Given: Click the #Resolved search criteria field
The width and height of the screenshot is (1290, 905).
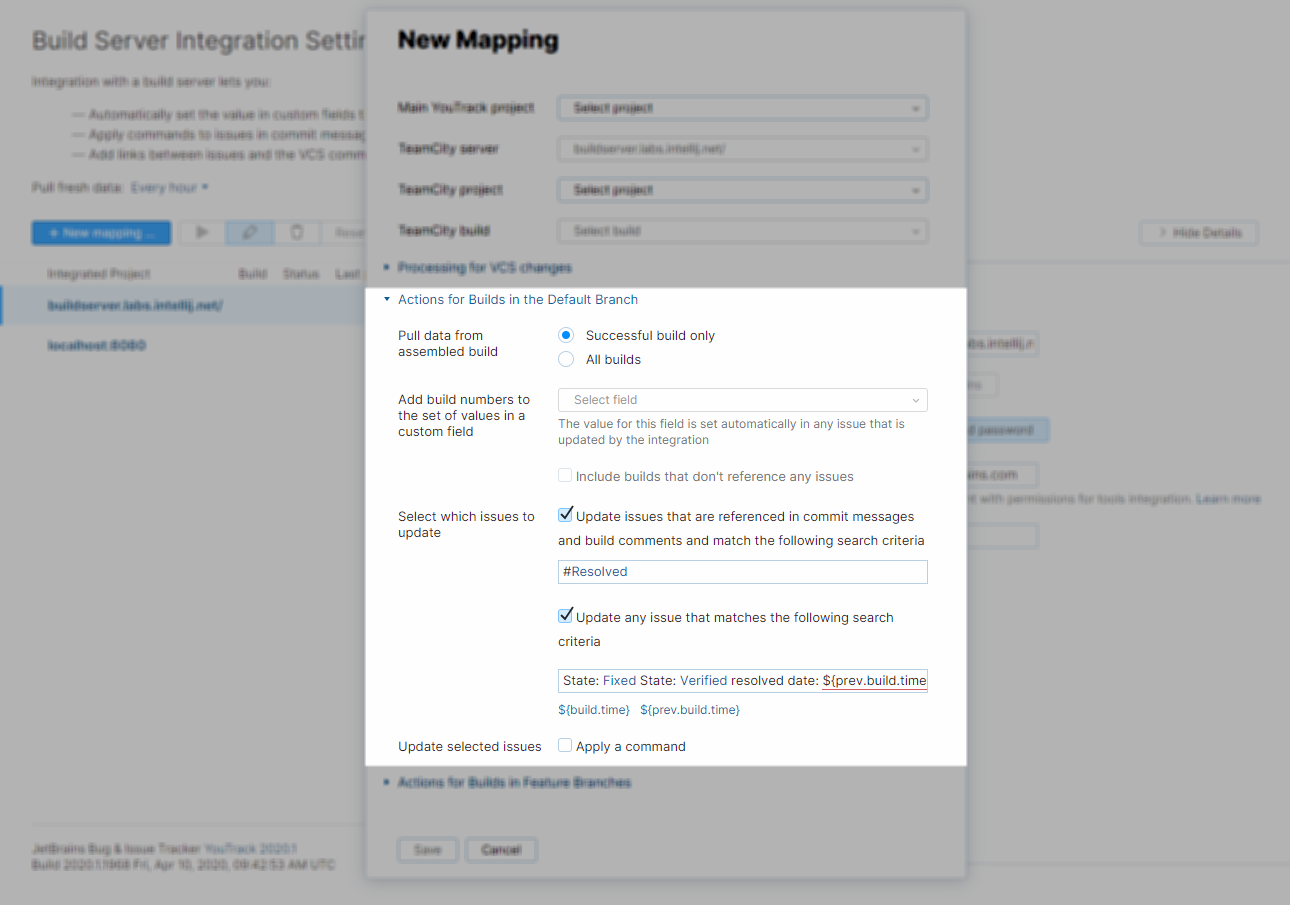Looking at the screenshot, I should (742, 571).
